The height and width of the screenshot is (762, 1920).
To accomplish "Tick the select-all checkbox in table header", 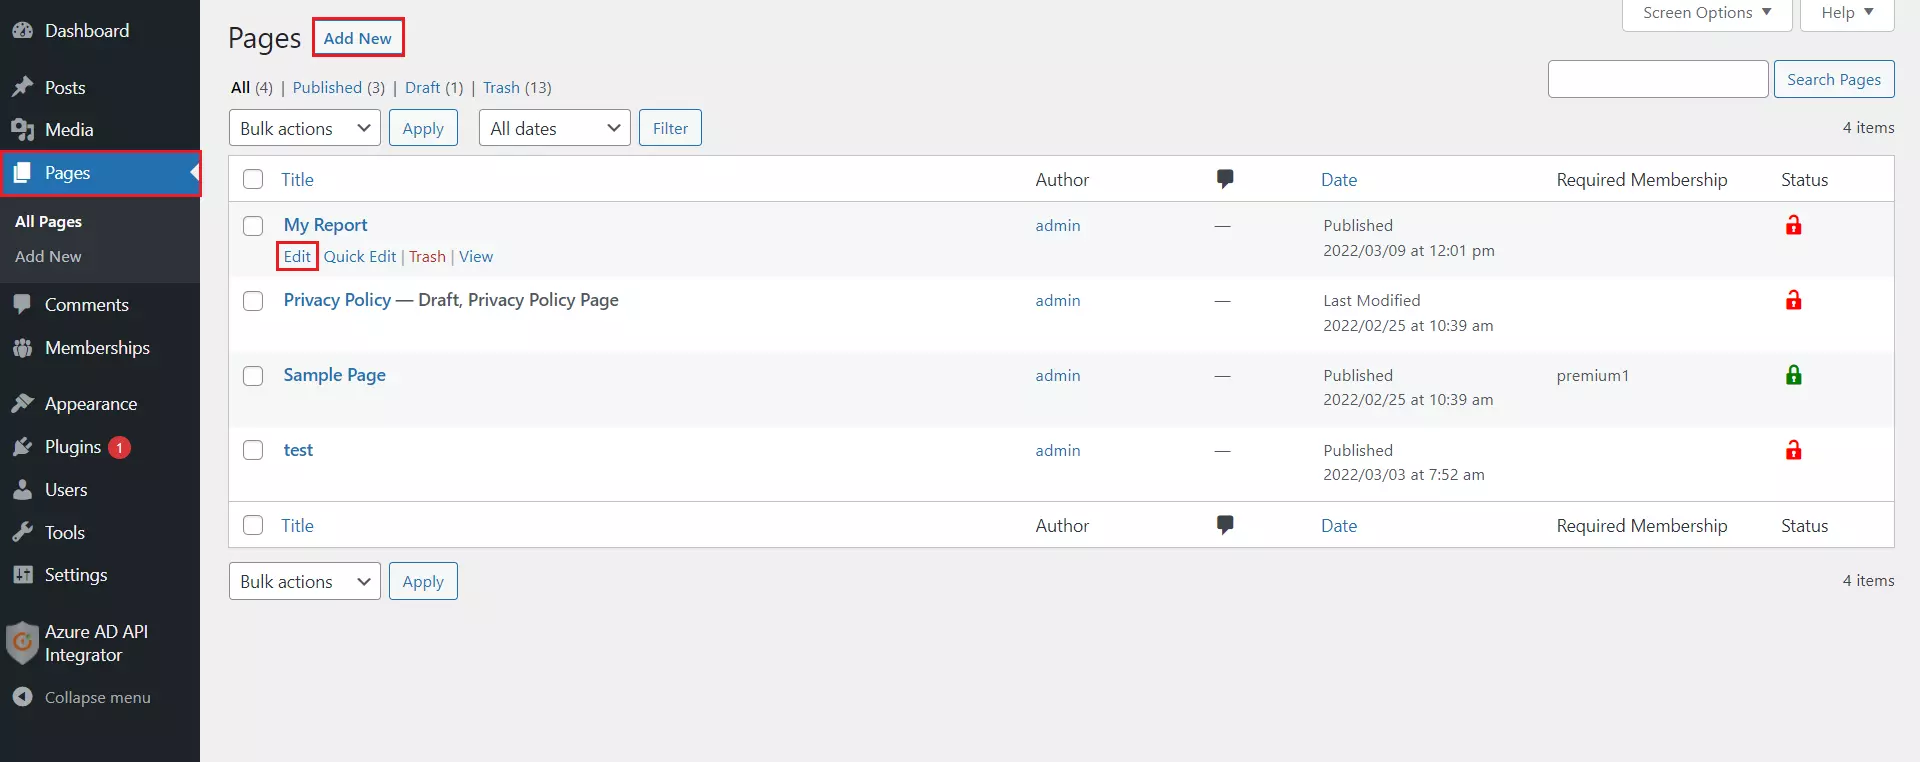I will point(253,179).
